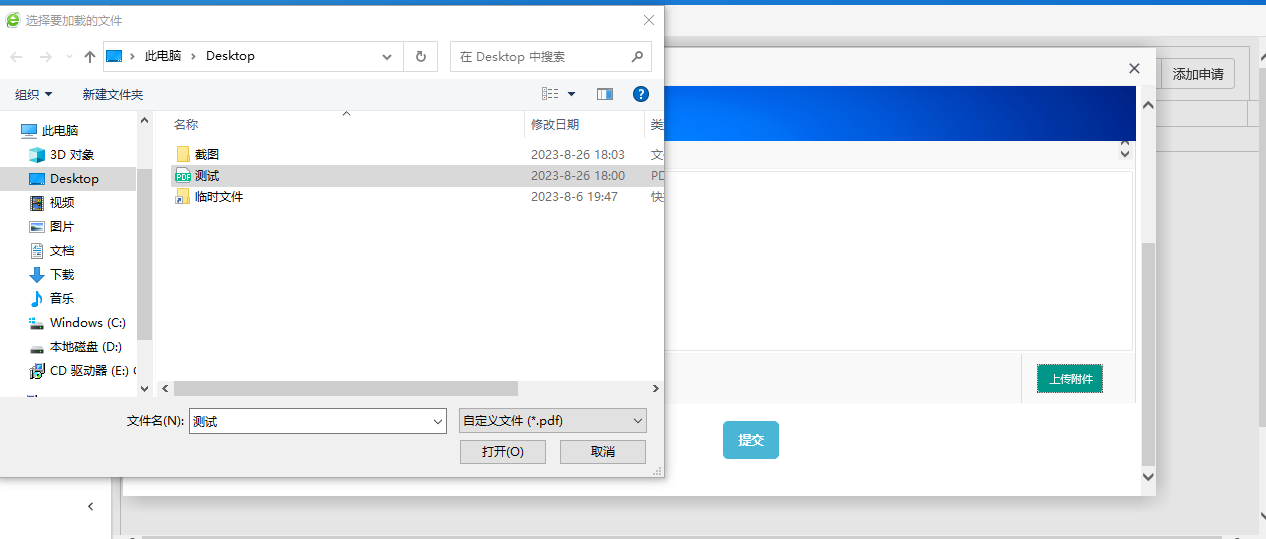Open the help question mark icon
This screenshot has width=1266, height=539.
[641, 94]
